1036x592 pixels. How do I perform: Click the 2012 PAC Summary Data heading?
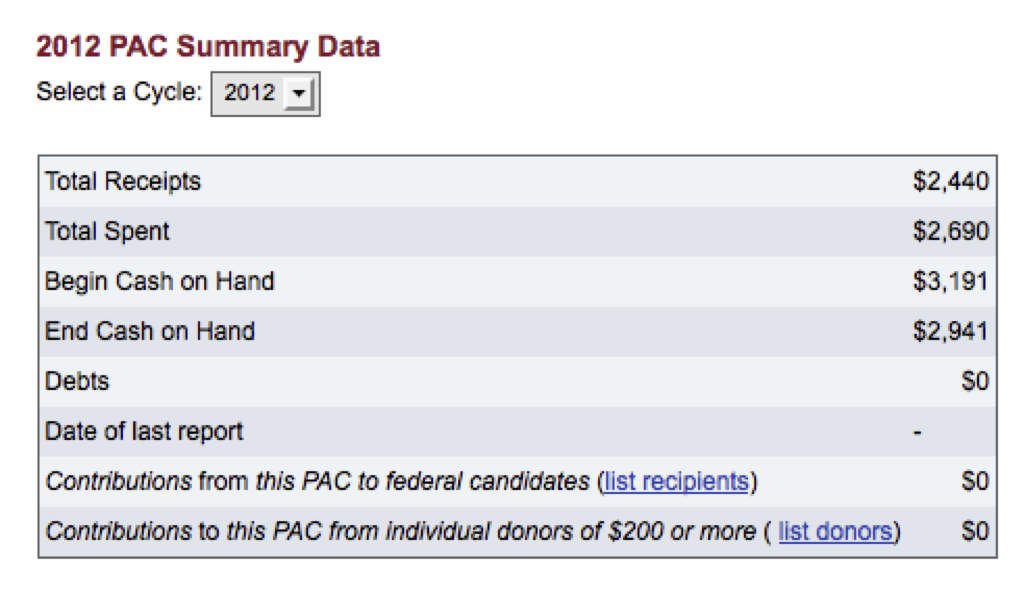208,46
